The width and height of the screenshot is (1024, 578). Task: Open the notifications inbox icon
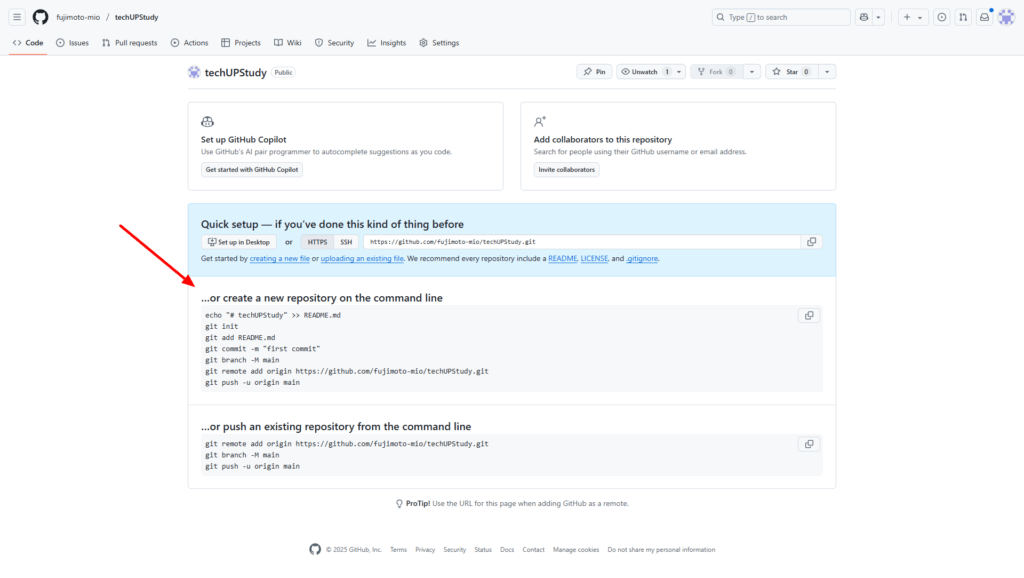click(x=984, y=17)
